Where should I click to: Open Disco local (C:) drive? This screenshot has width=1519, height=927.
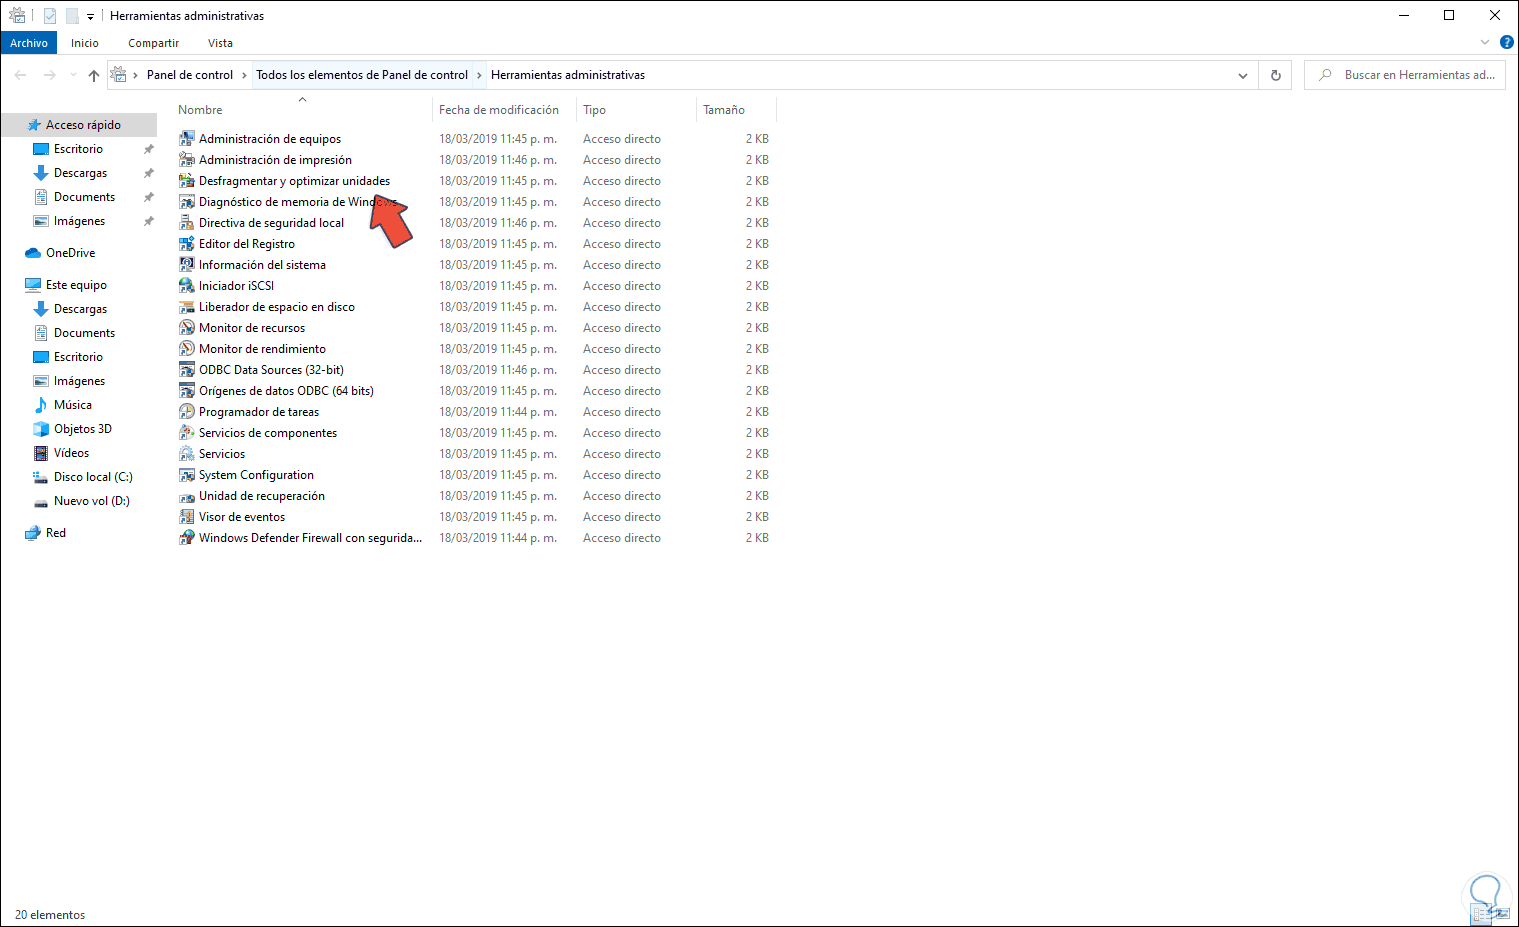pyautogui.click(x=93, y=477)
